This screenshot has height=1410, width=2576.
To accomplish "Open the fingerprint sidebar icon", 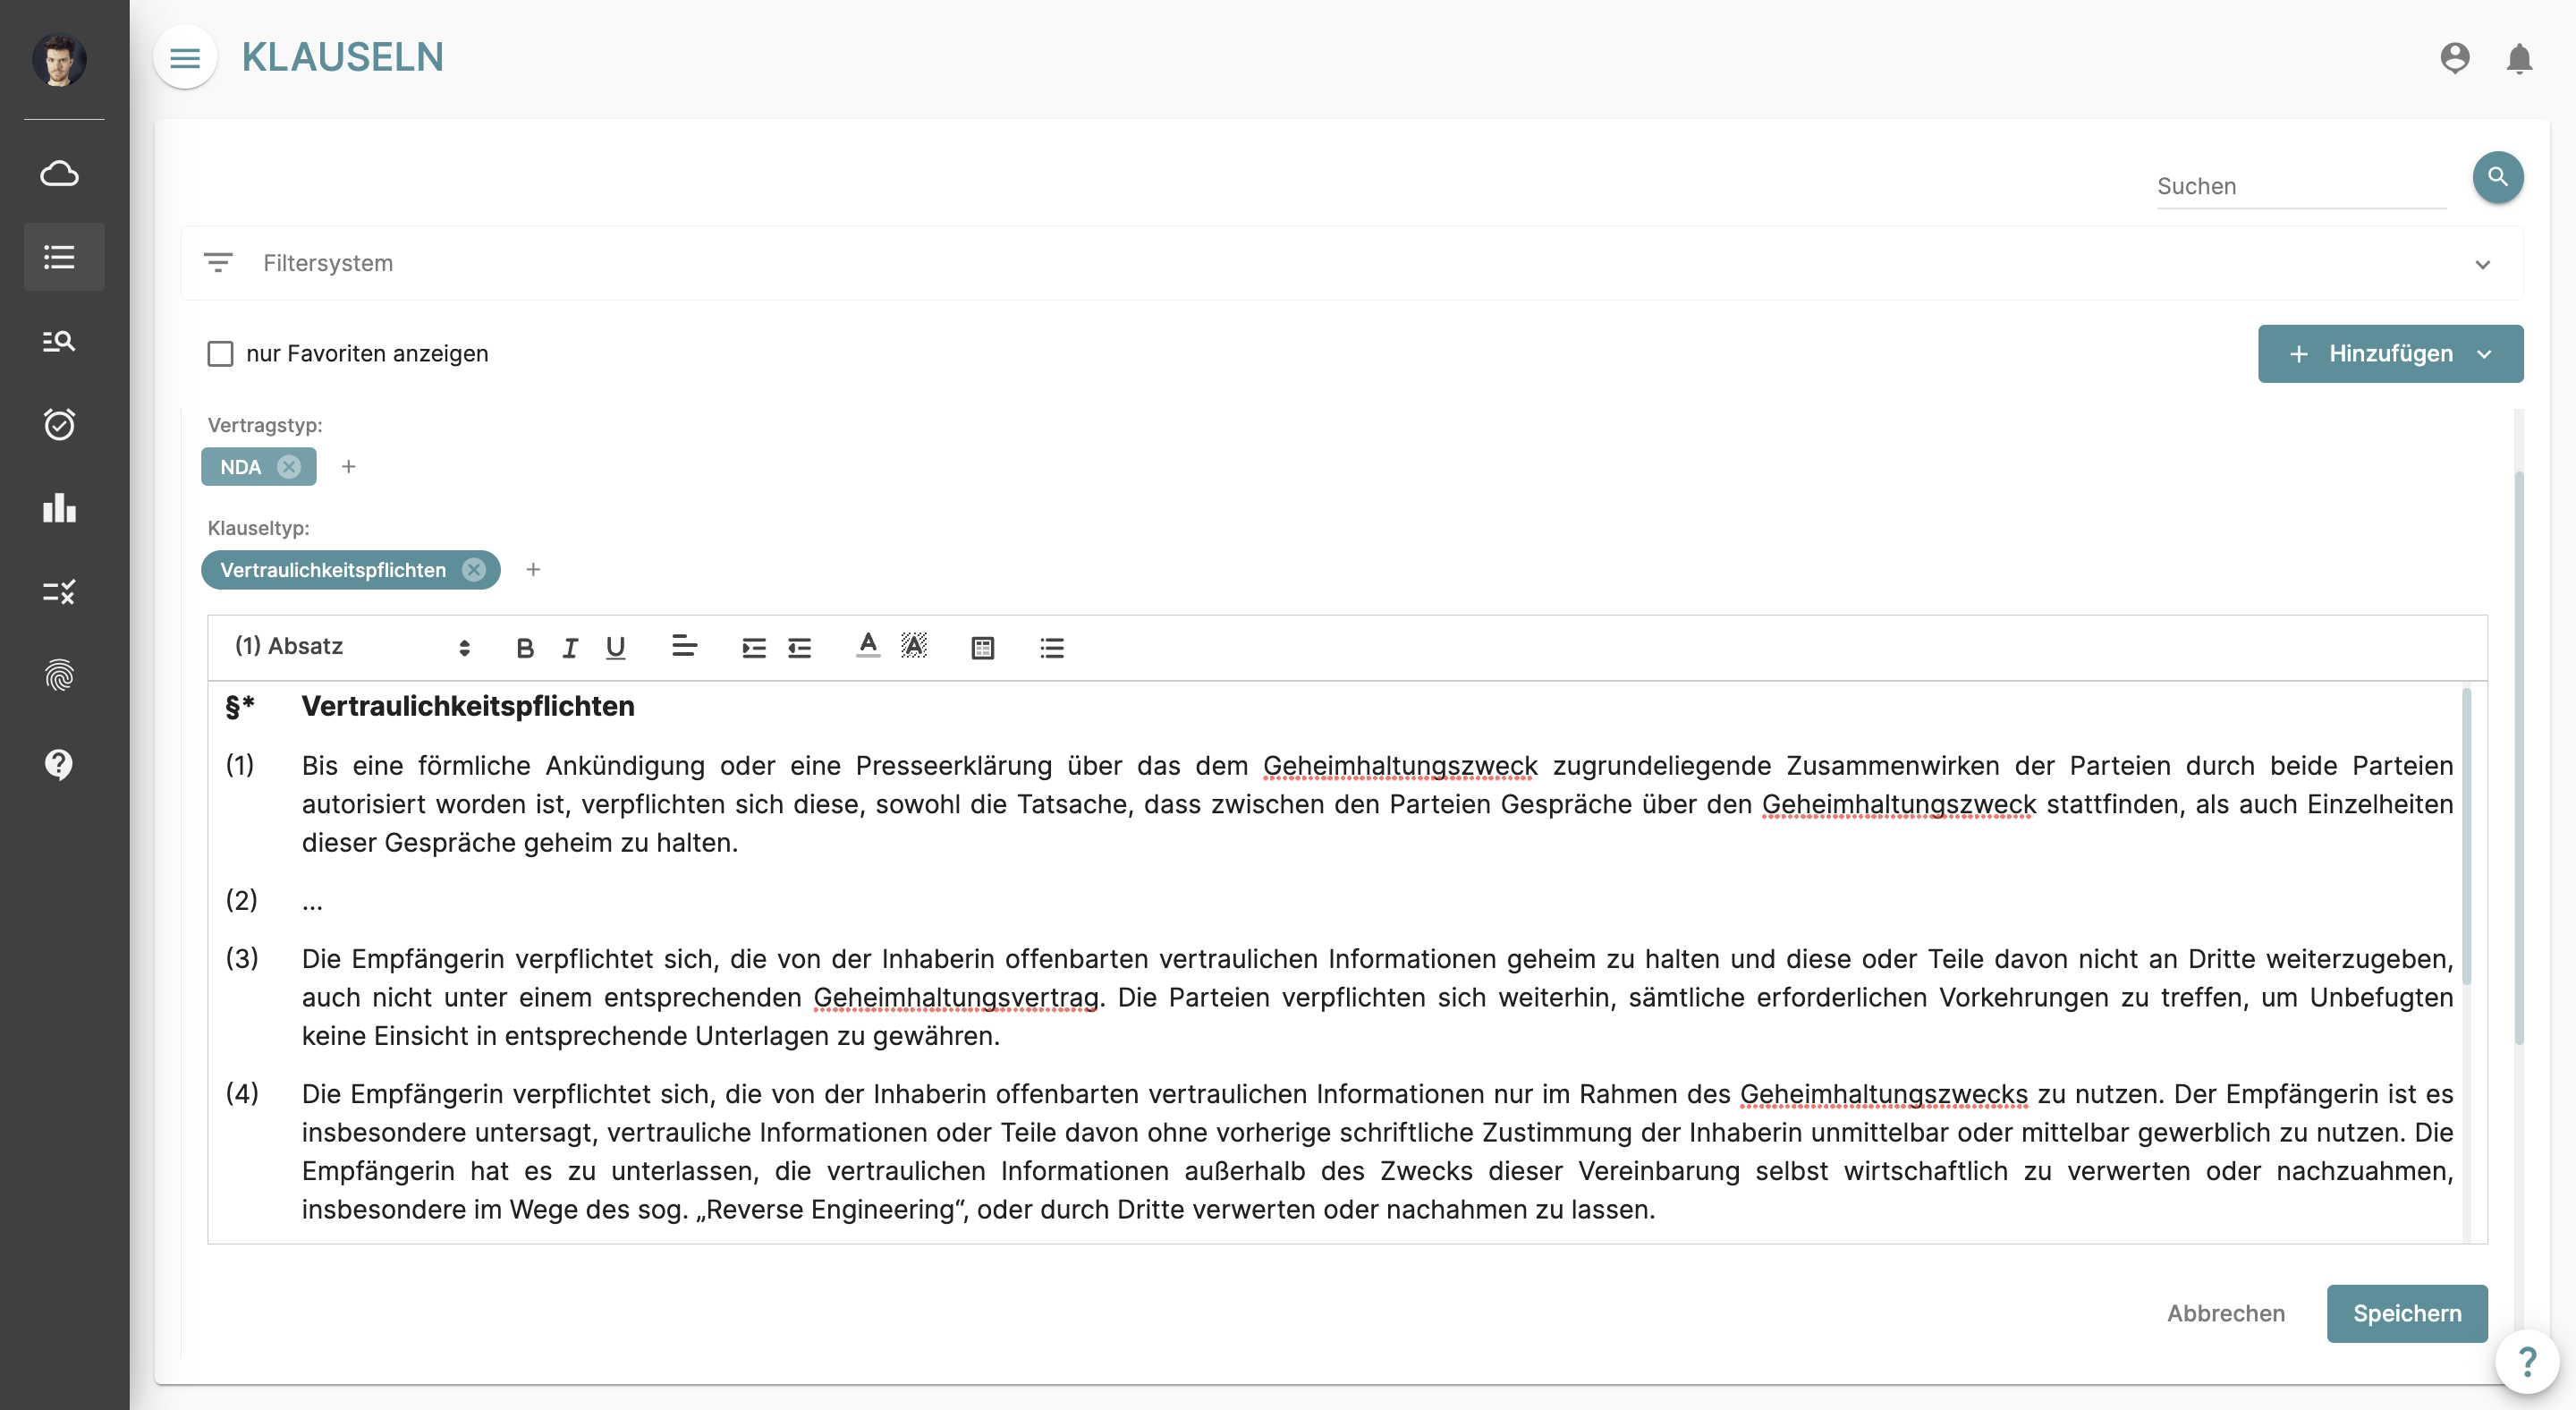I will click(x=60, y=676).
